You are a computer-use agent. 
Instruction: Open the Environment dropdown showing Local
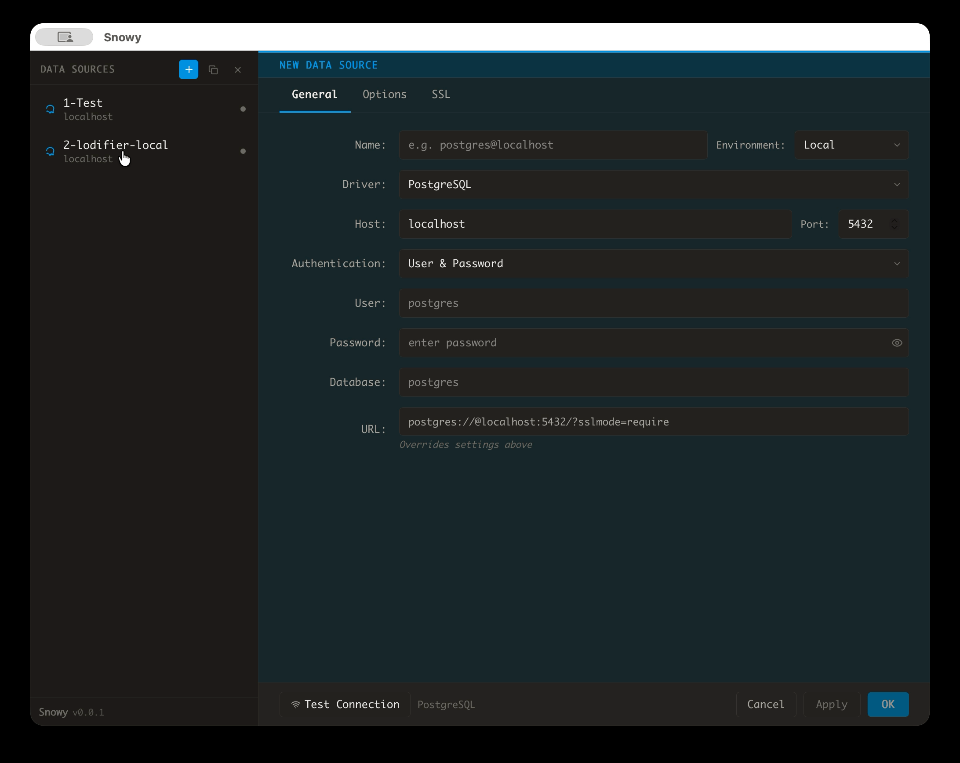click(851, 145)
